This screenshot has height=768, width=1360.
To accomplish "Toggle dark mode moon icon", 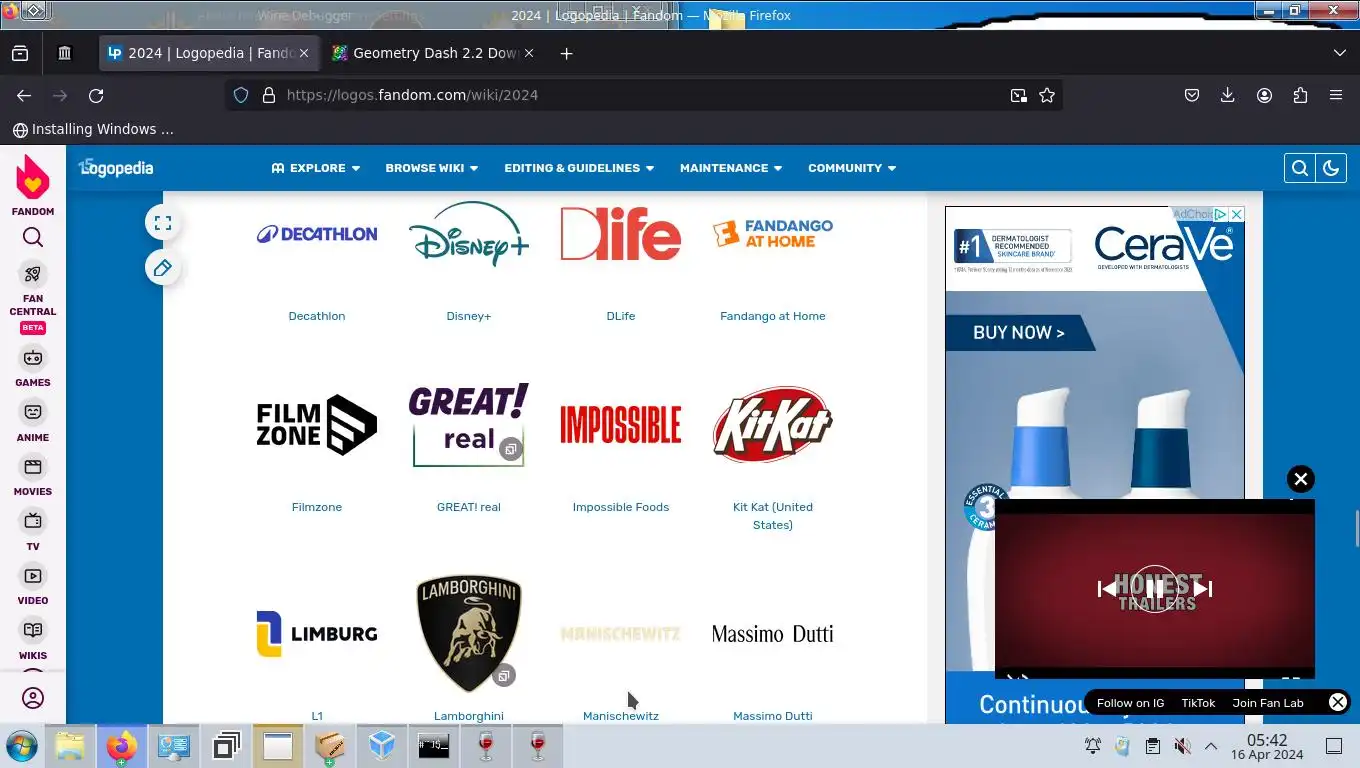I will (x=1331, y=168).
